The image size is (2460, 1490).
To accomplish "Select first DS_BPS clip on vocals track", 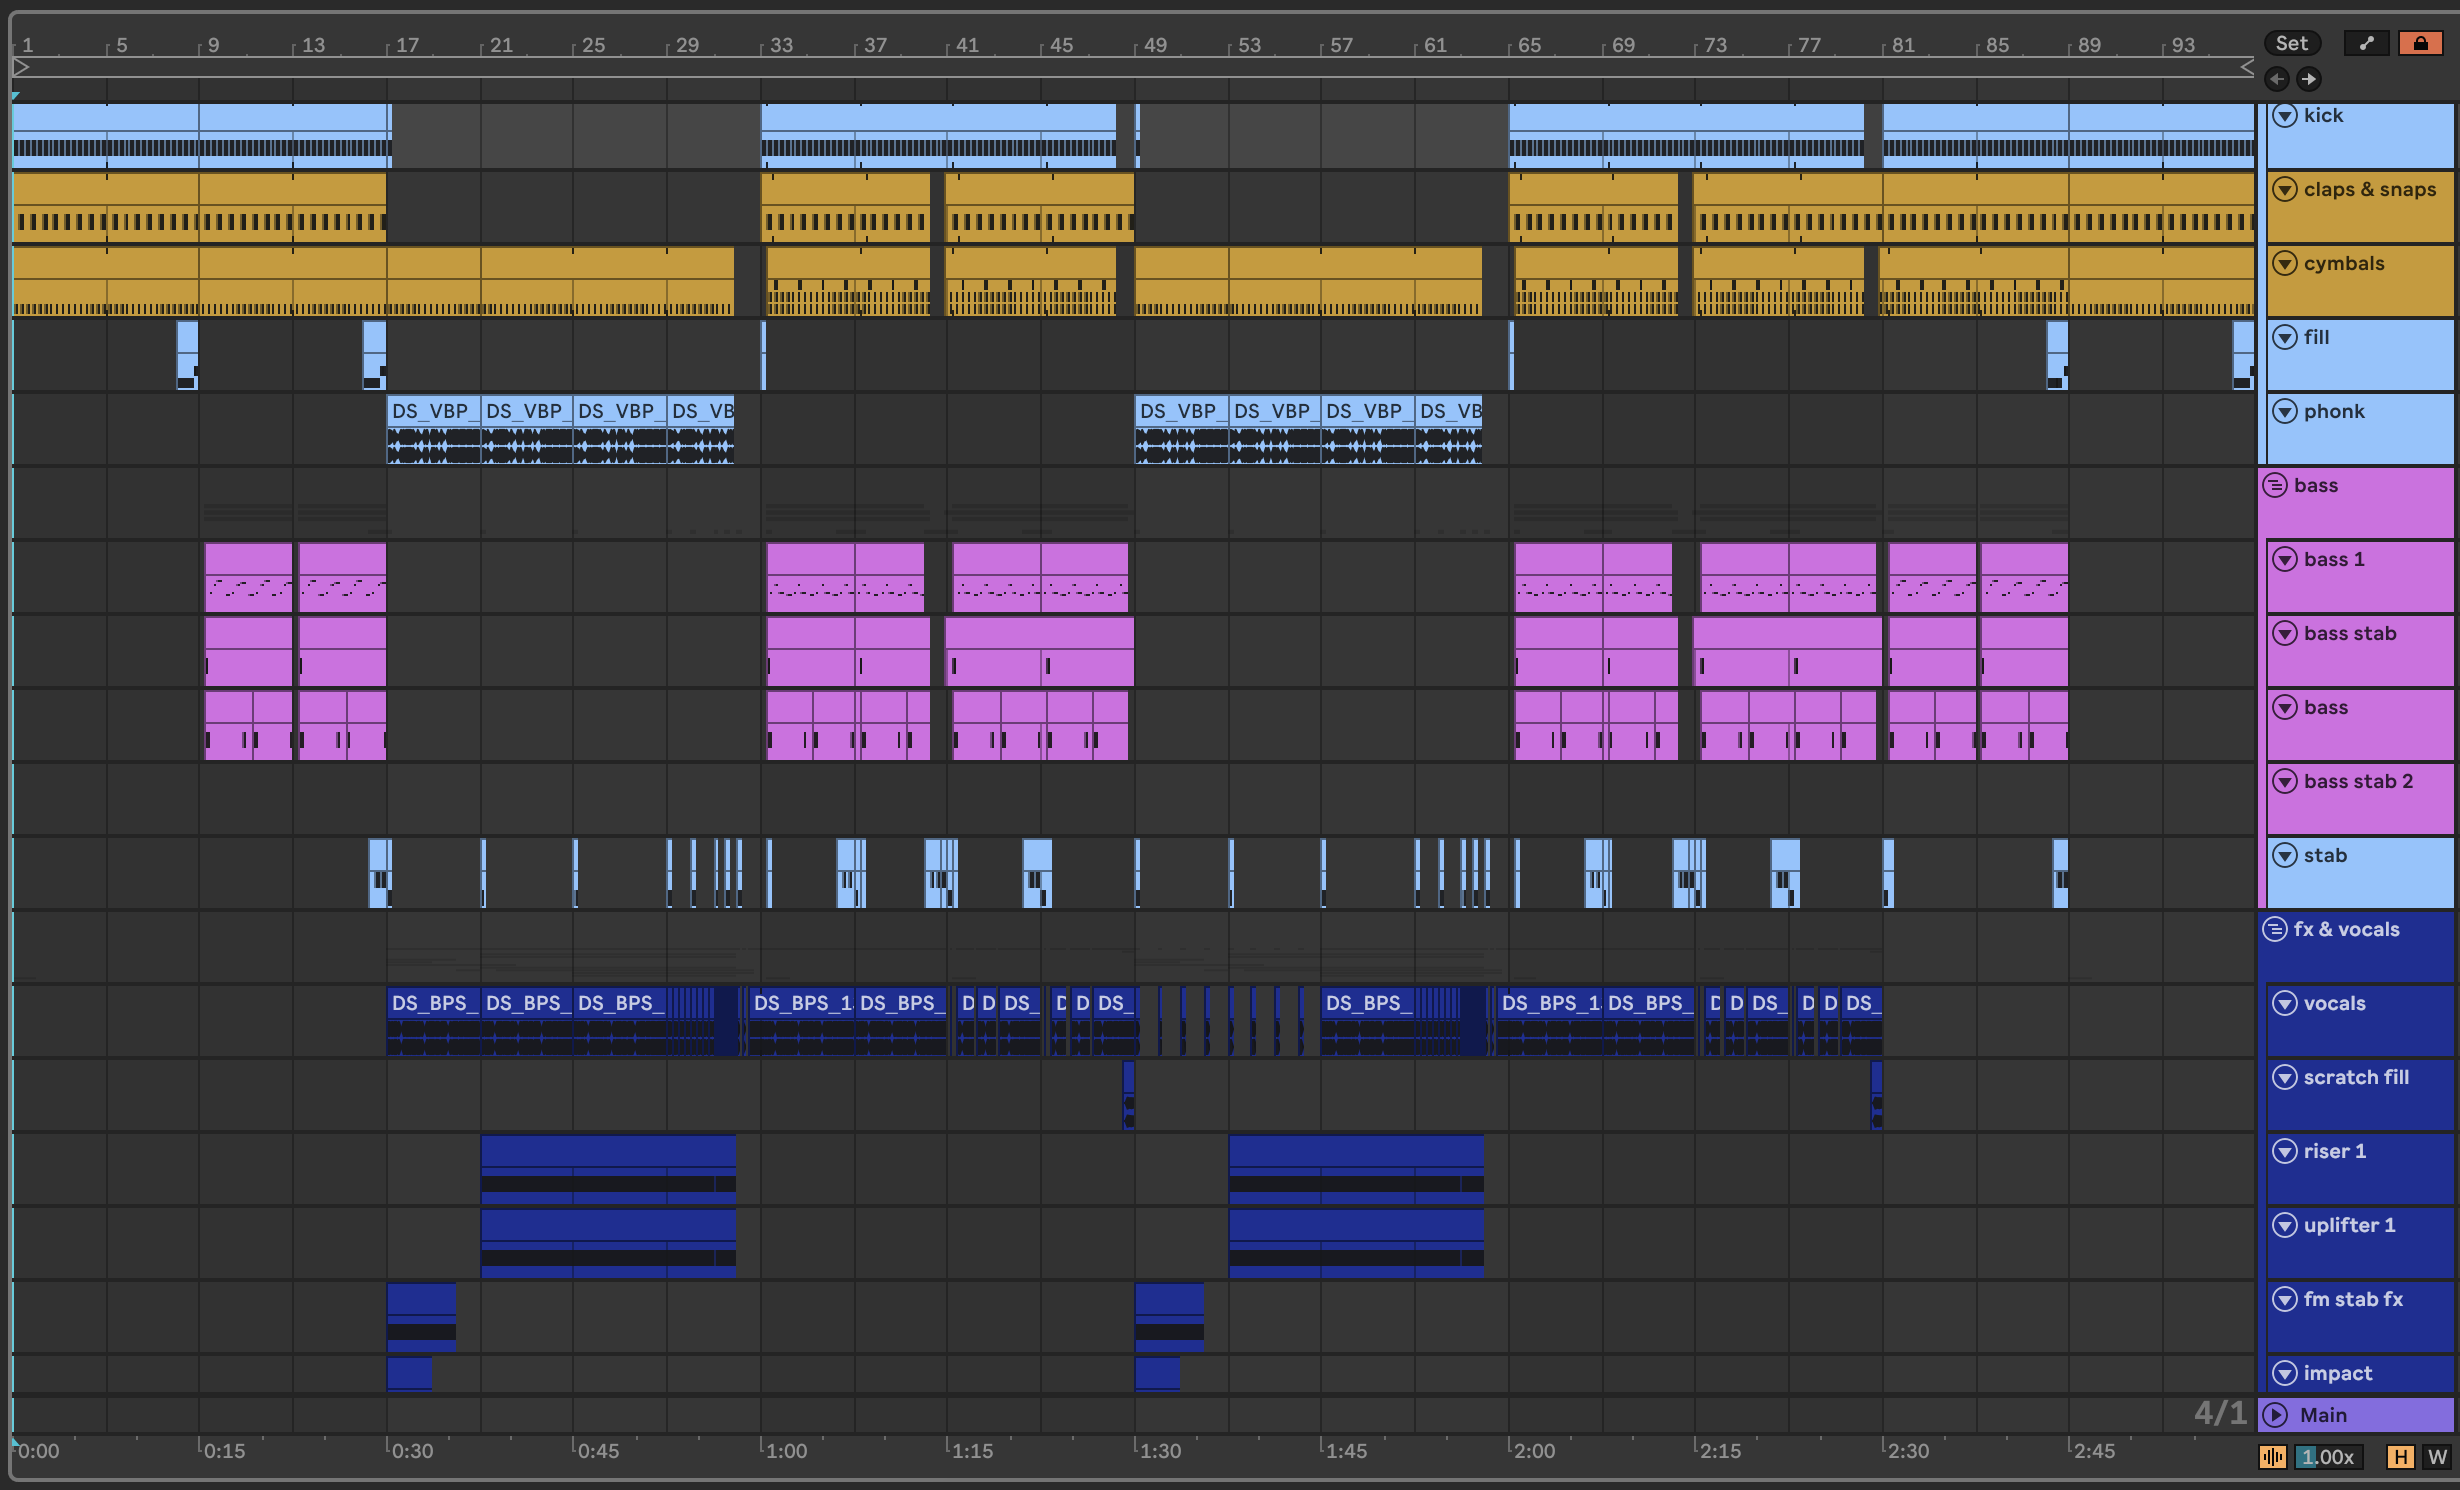I will pyautogui.click(x=433, y=1020).
